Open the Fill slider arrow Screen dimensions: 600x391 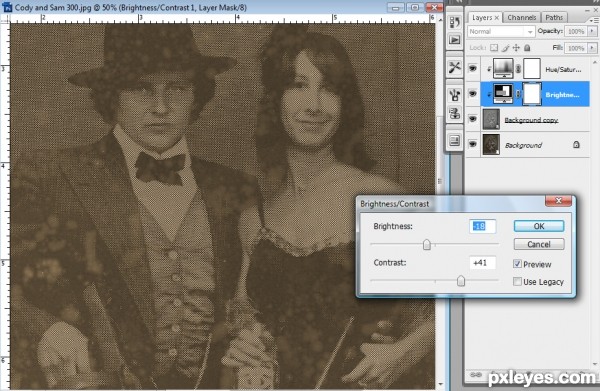tap(592, 48)
